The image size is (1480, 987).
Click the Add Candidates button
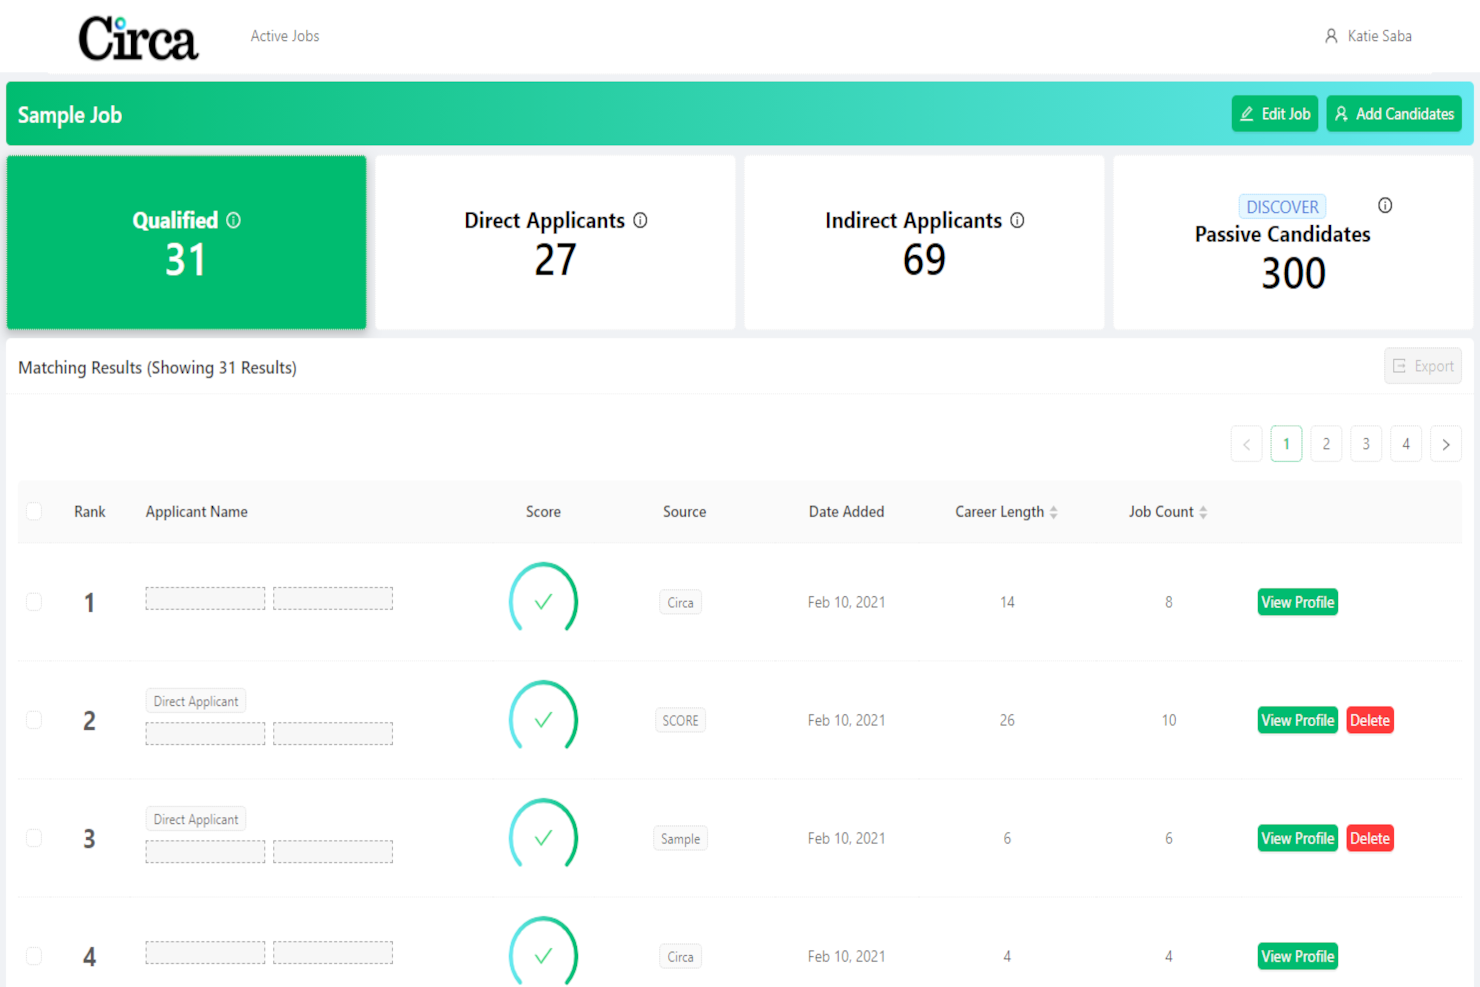point(1394,114)
